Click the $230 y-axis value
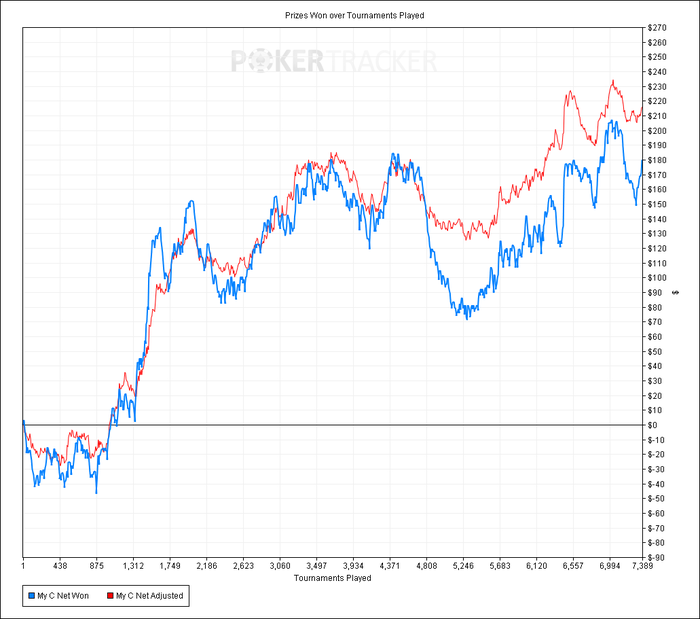 click(x=657, y=87)
